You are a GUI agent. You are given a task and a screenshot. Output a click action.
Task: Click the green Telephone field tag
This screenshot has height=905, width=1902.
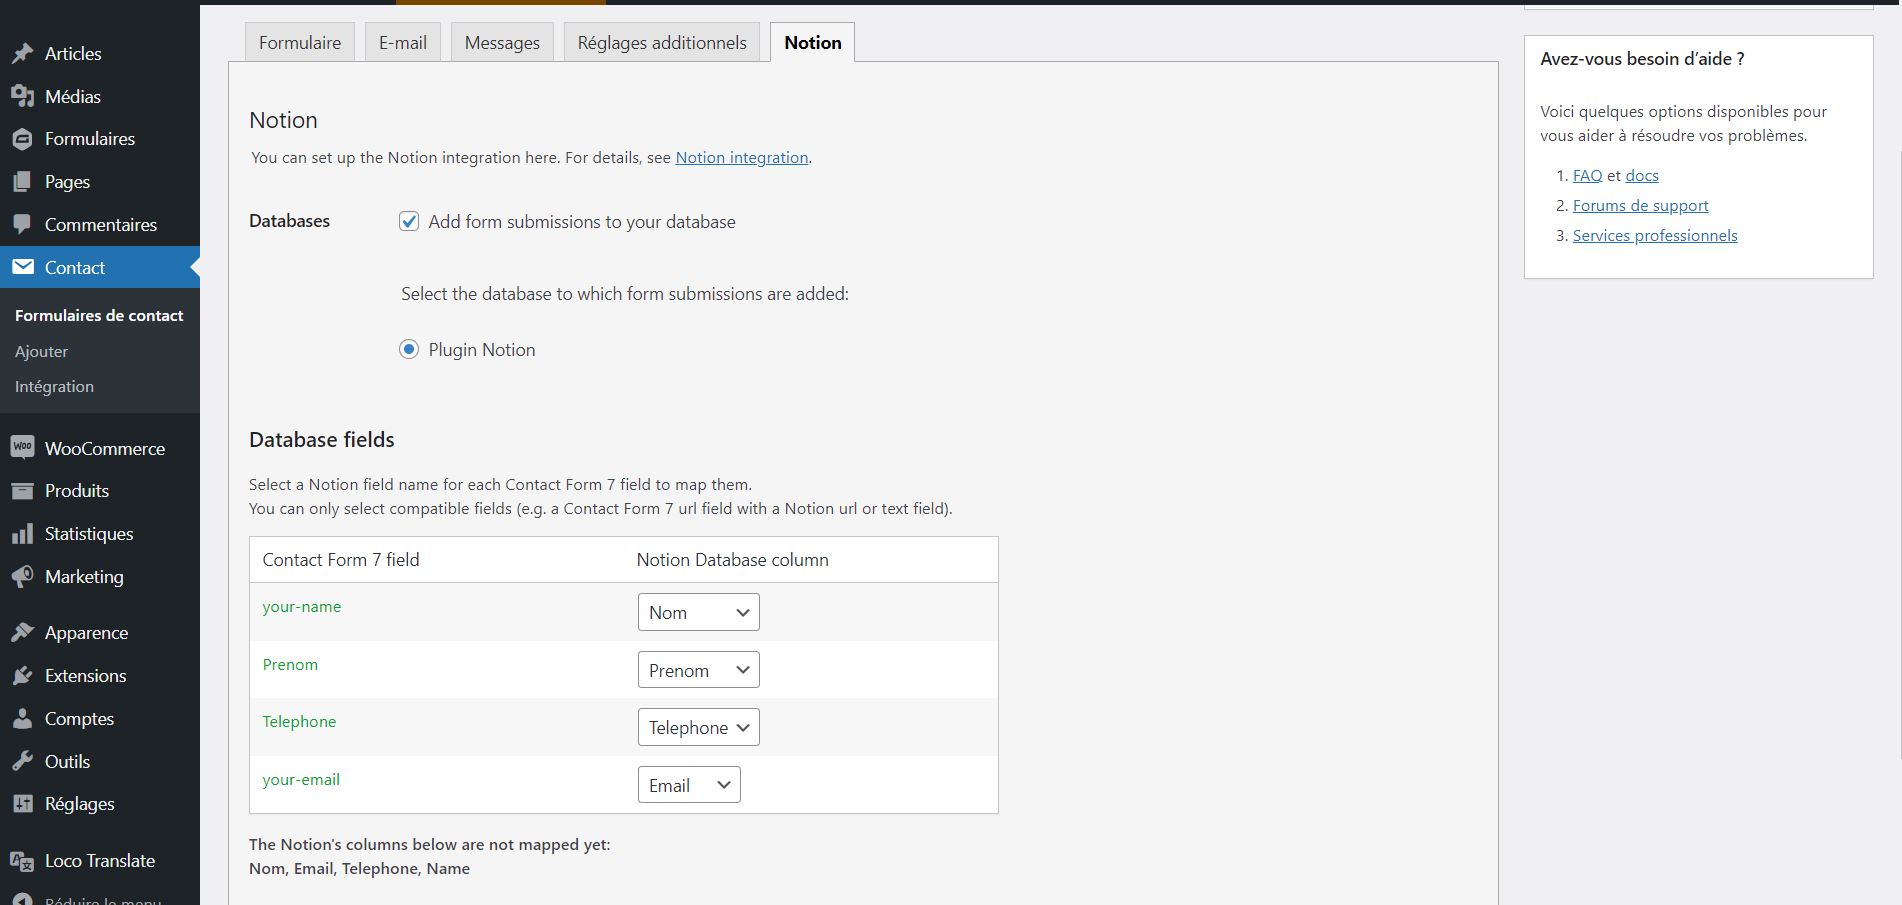pyautogui.click(x=299, y=722)
